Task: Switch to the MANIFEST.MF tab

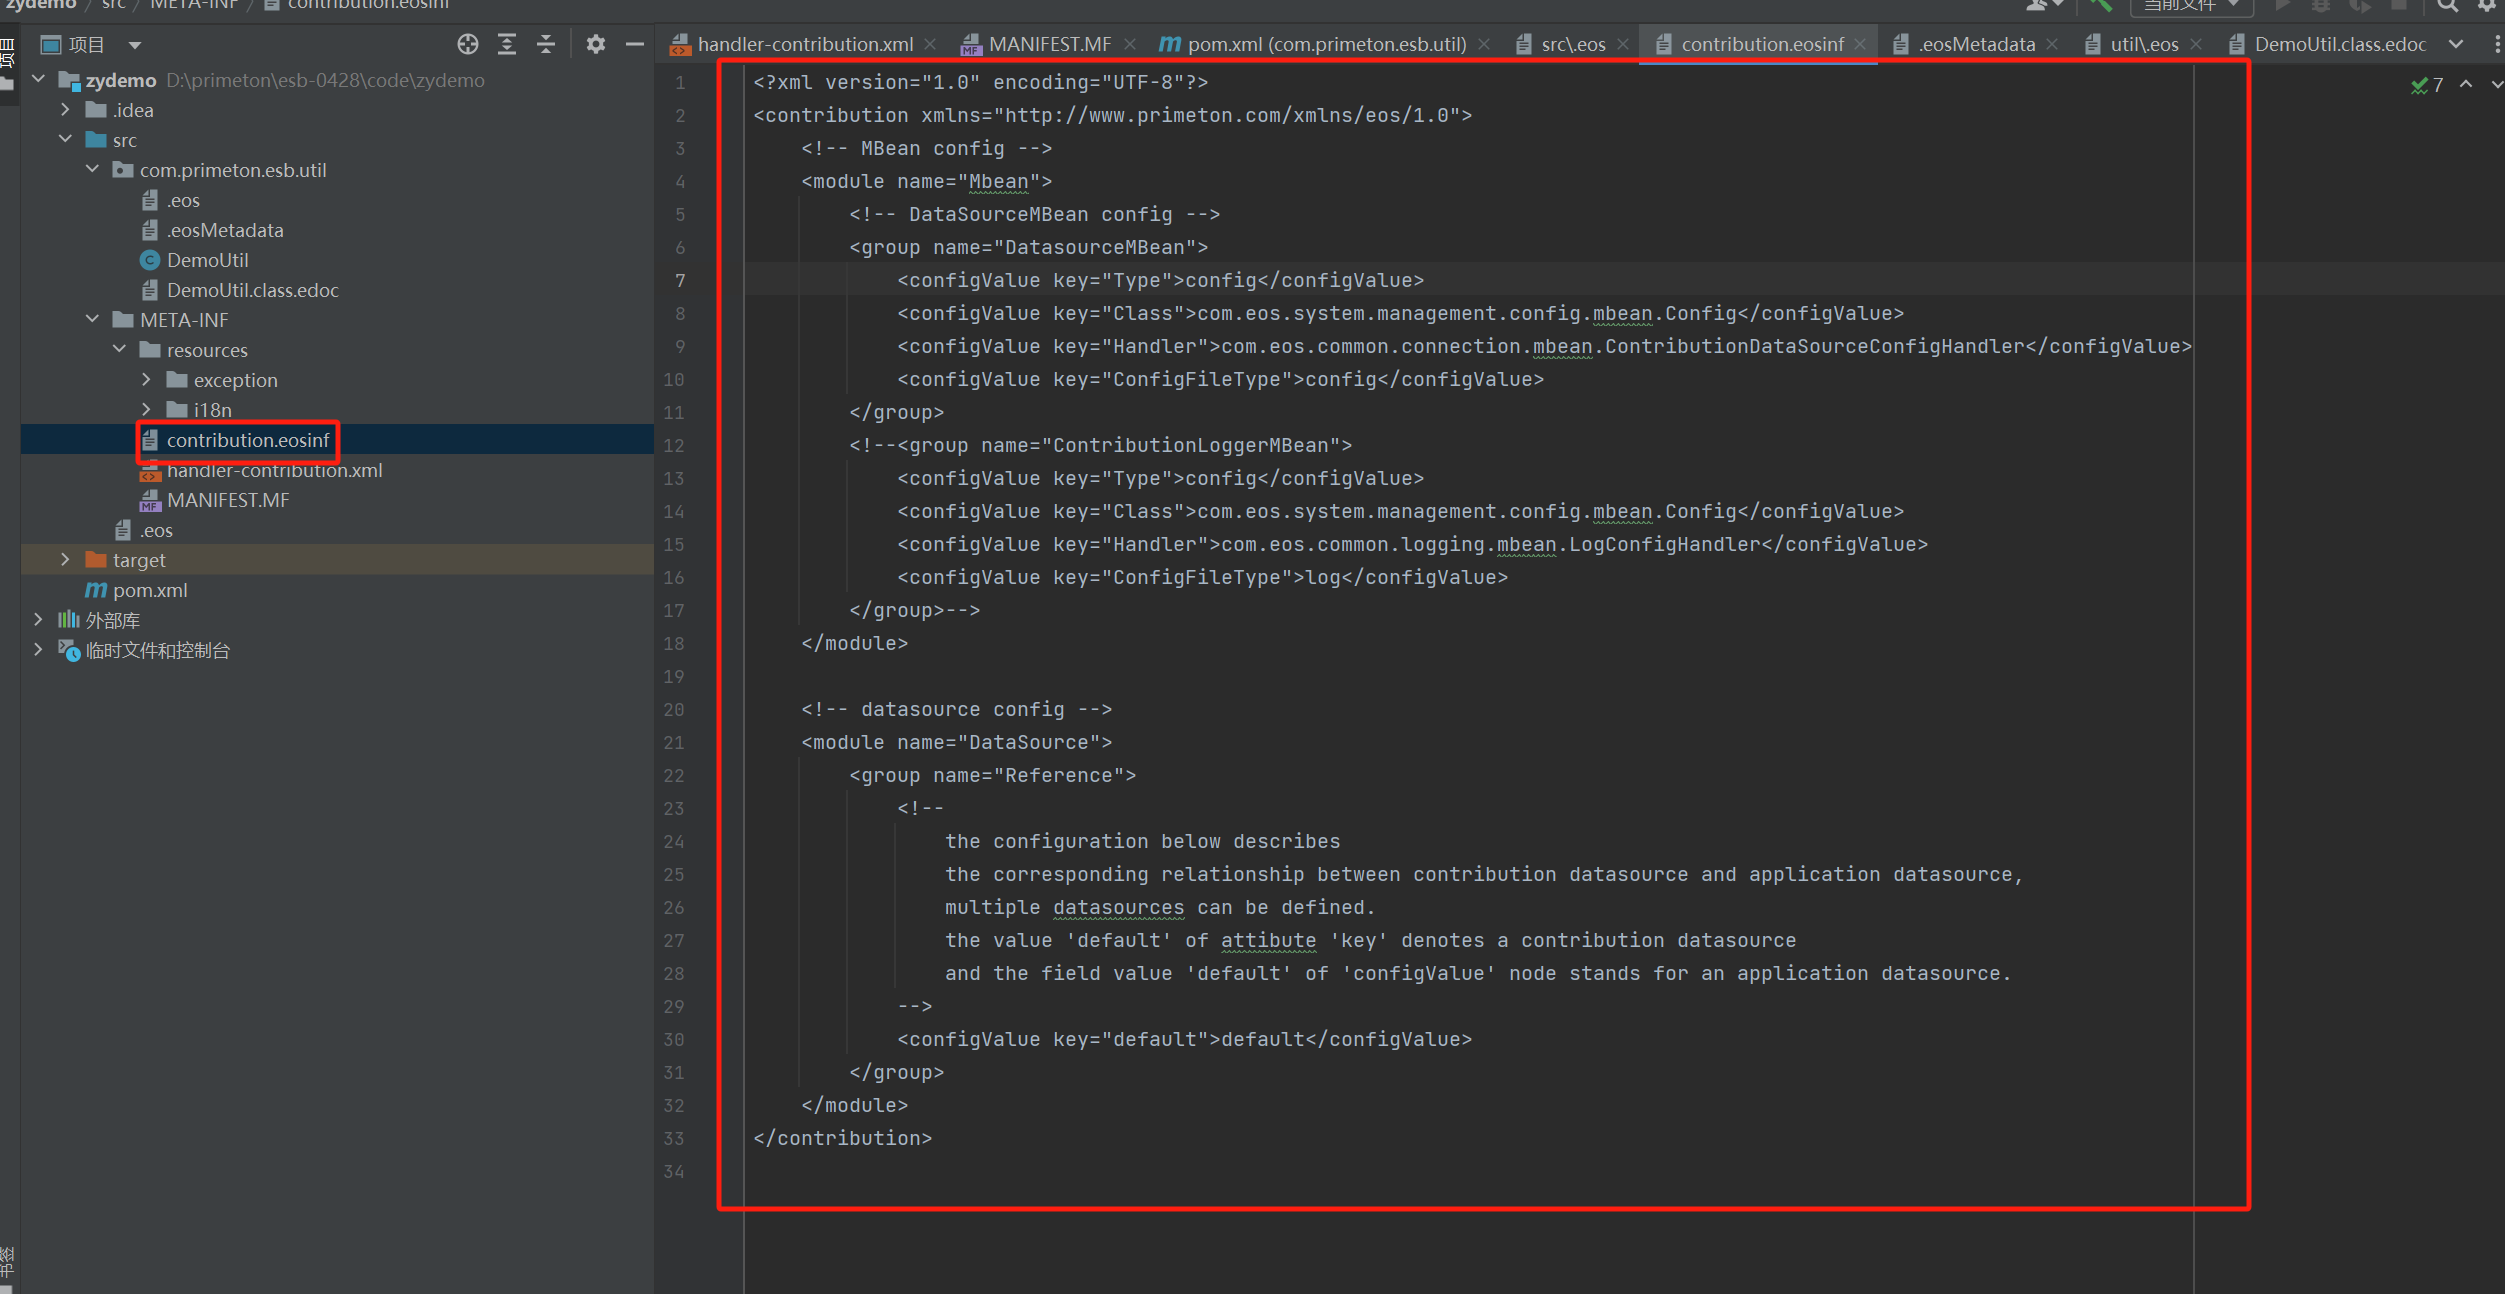Action: pyautogui.click(x=1048, y=45)
